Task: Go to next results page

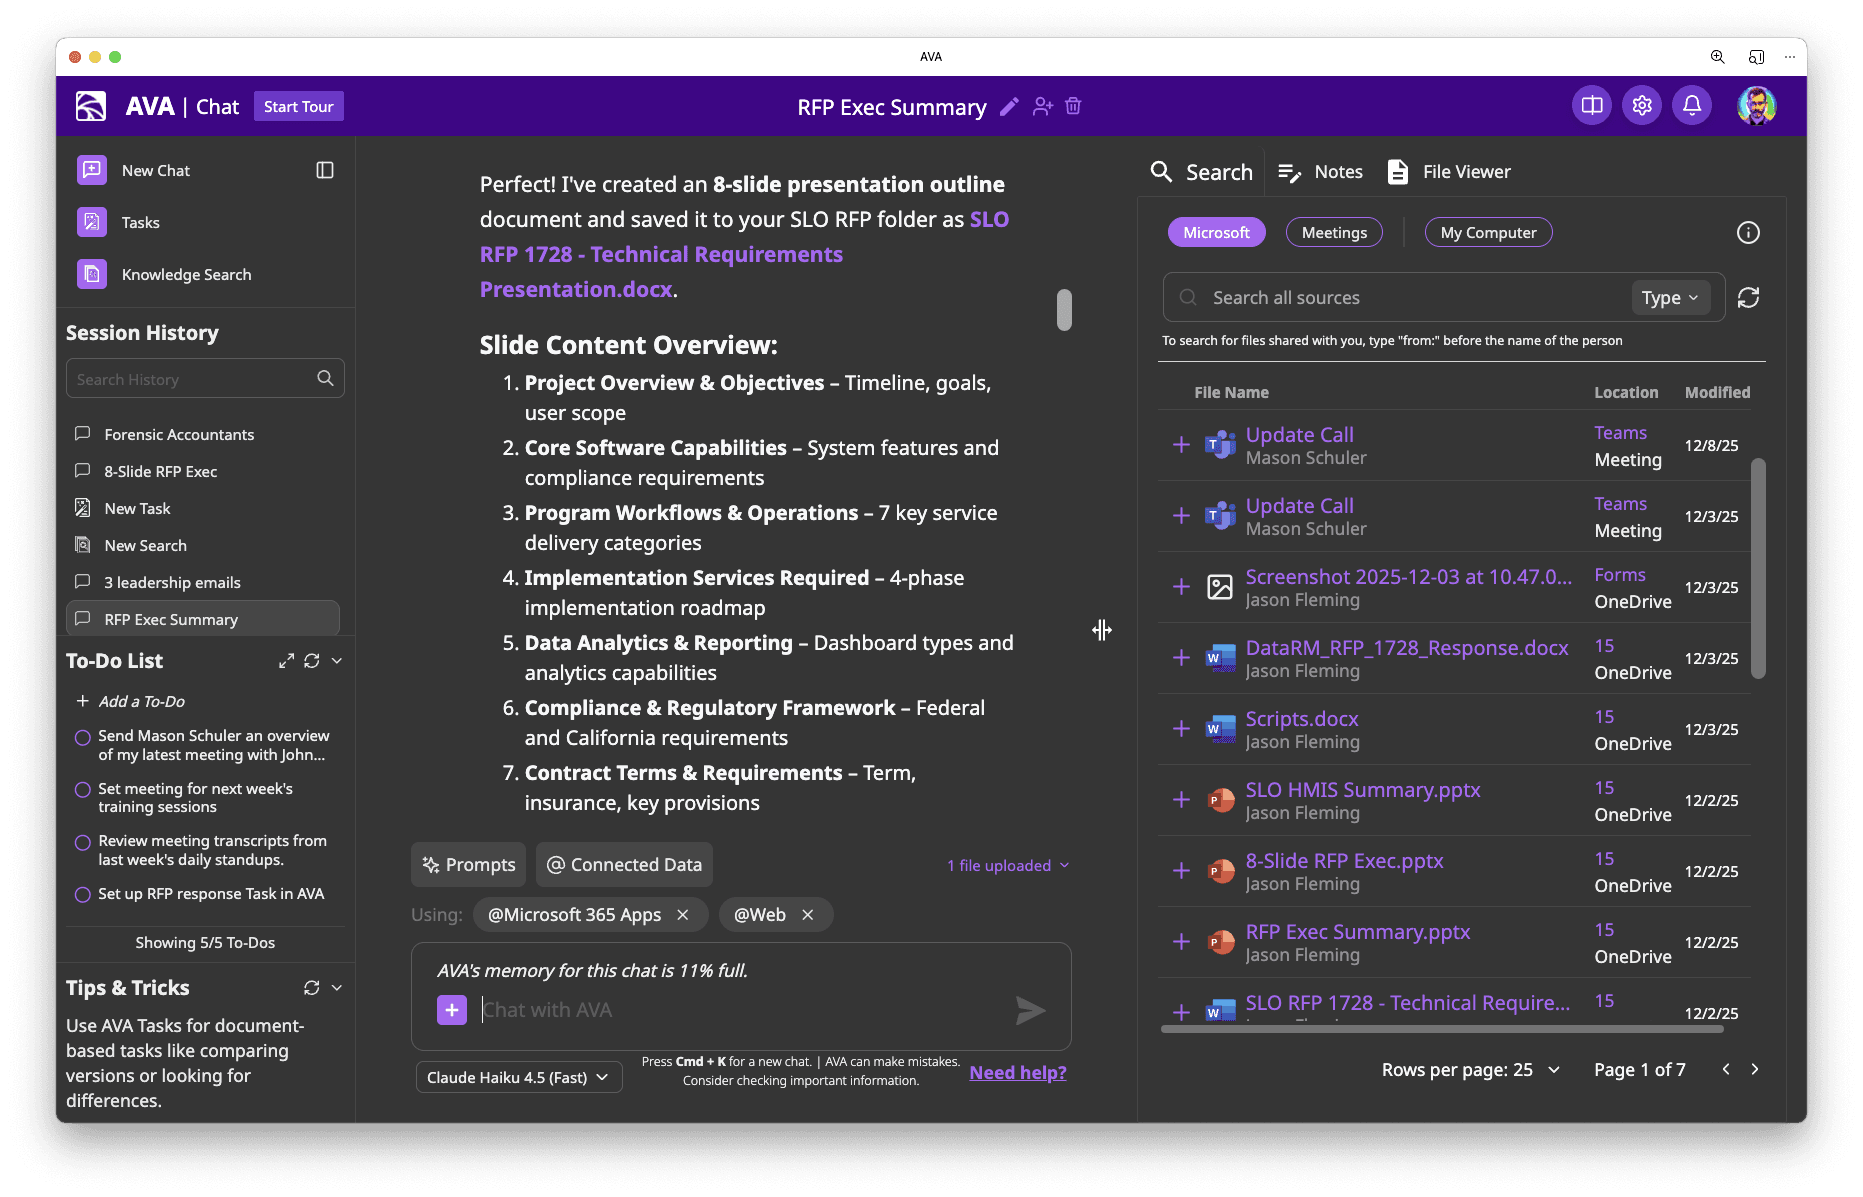Action: [x=1755, y=1069]
